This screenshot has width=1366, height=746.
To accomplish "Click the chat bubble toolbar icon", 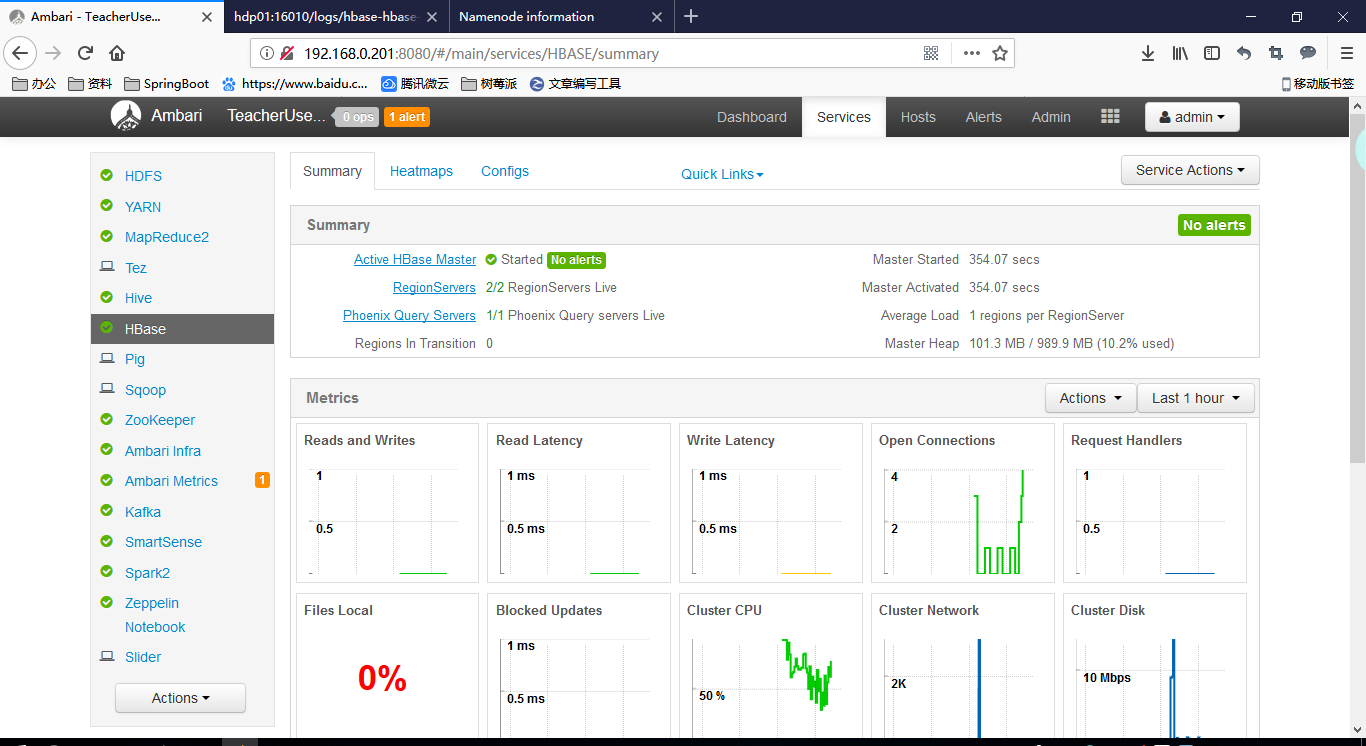I will coord(1308,53).
